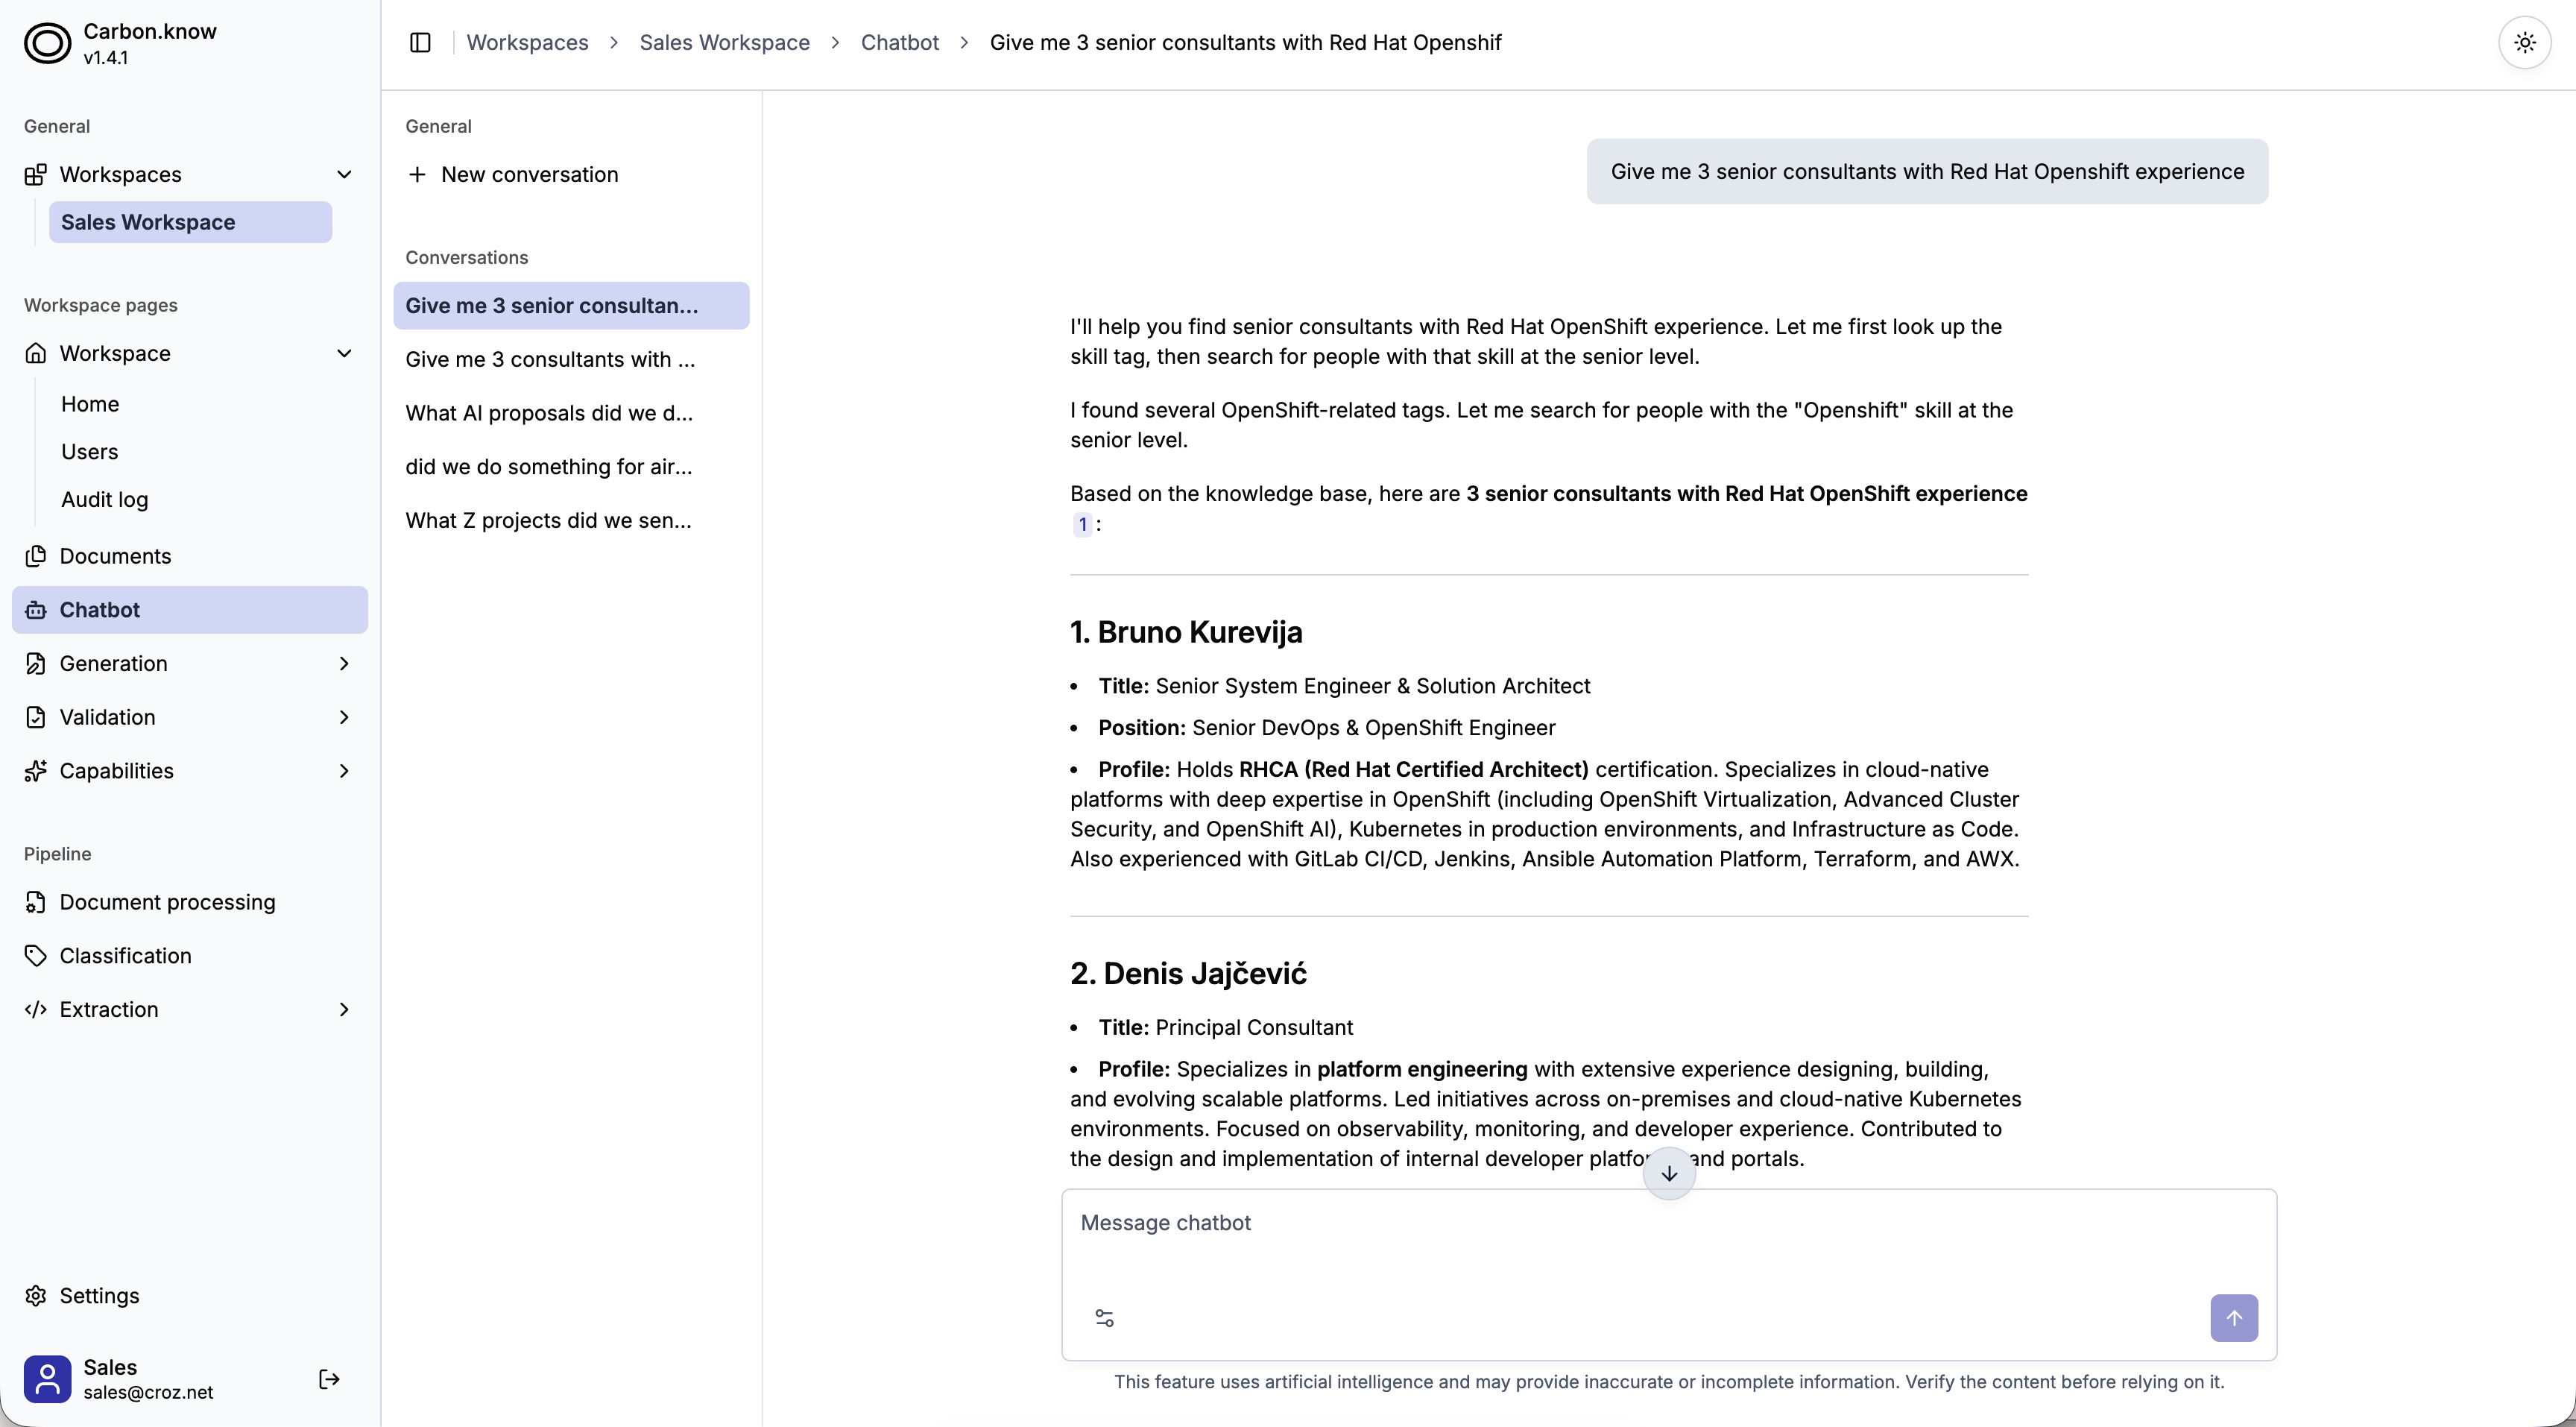Click the Capabilities sparkle icon
The height and width of the screenshot is (1427, 2576).
pos(36,771)
